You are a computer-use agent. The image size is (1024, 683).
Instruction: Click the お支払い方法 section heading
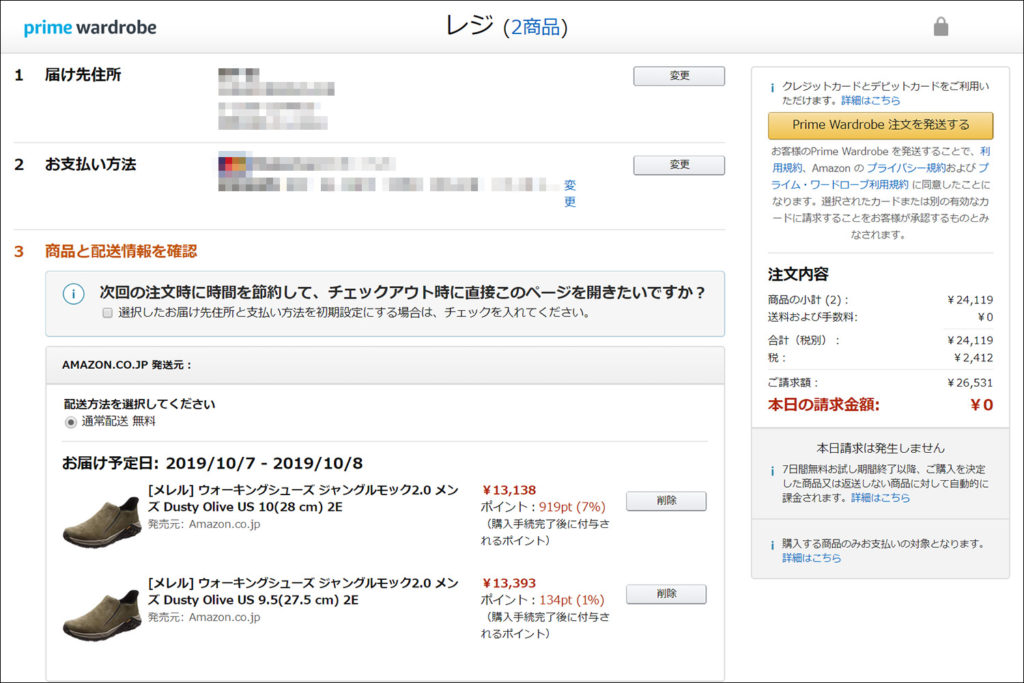coord(90,165)
